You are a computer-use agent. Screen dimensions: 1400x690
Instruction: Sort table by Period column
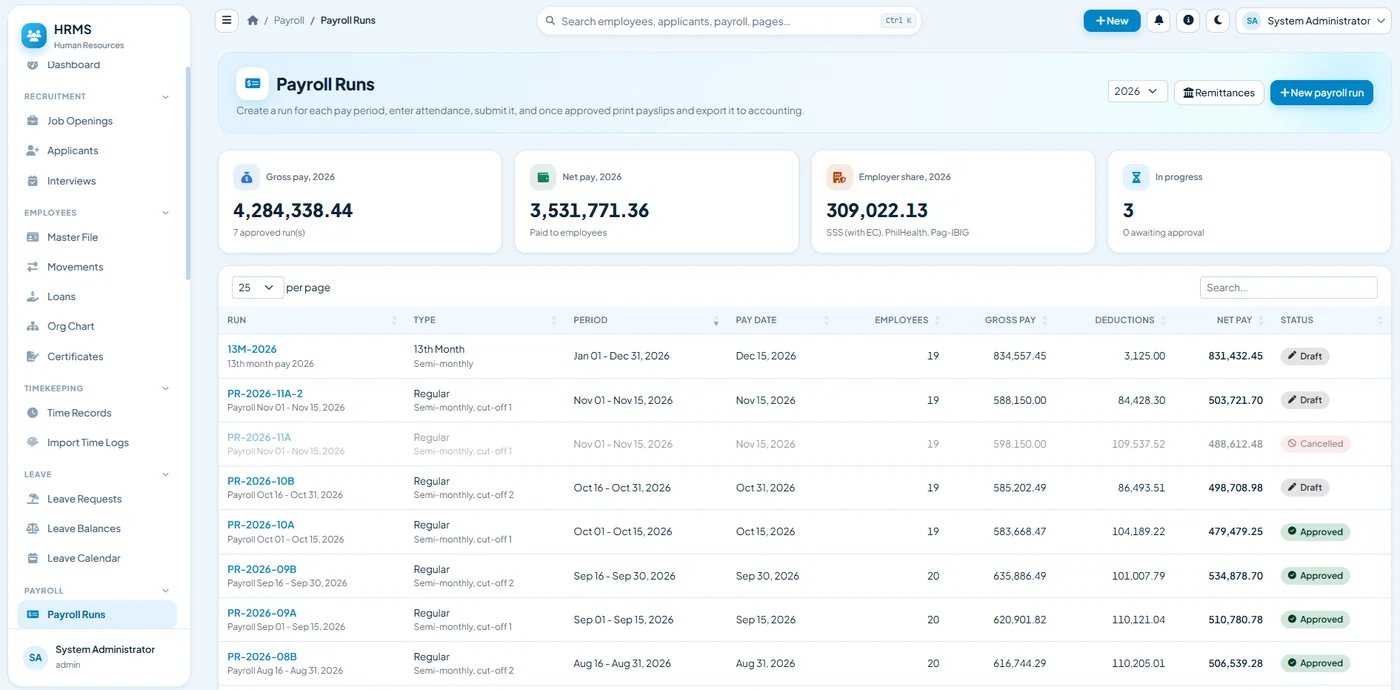[645, 320]
